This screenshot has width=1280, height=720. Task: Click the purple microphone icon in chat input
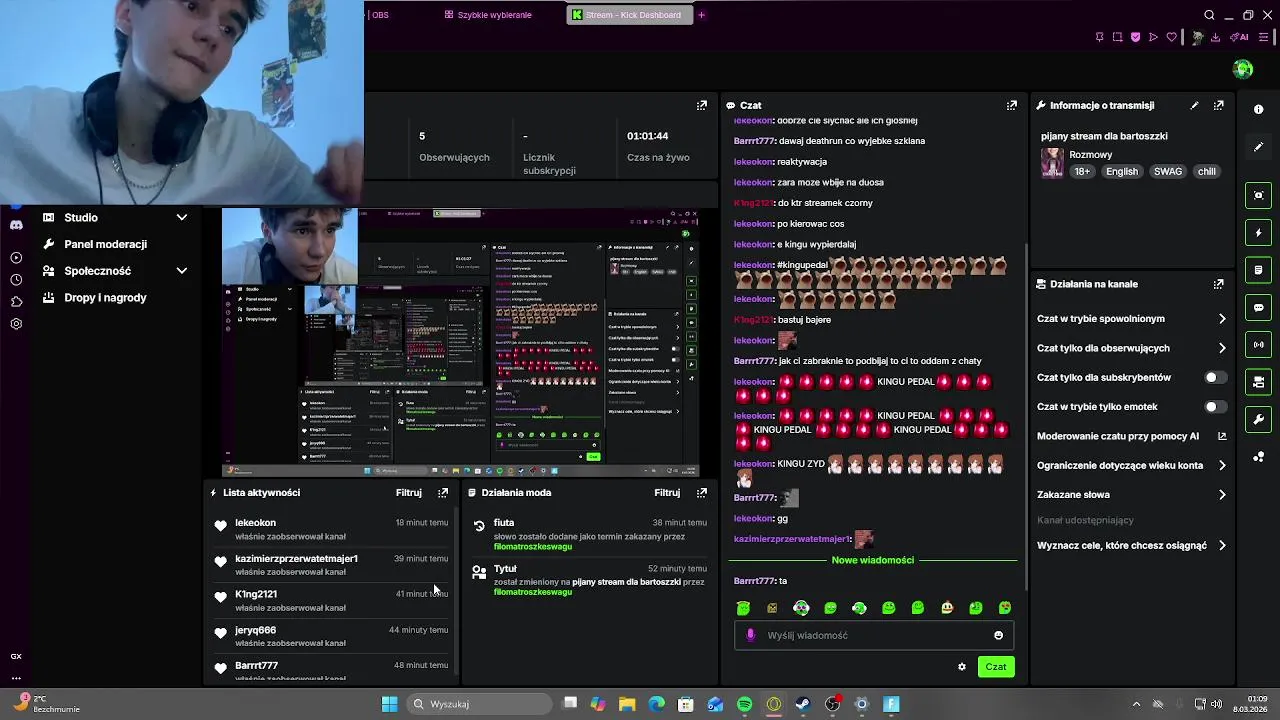pos(751,635)
